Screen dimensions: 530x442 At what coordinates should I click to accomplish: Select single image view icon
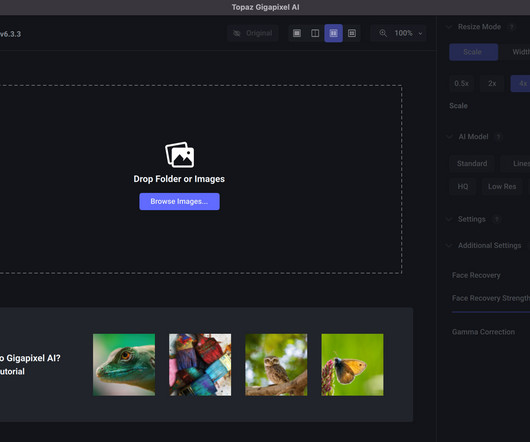point(297,33)
